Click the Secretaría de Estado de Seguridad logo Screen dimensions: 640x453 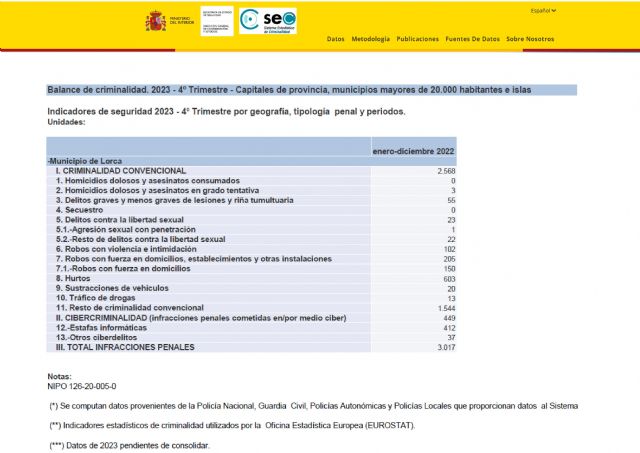216,21
